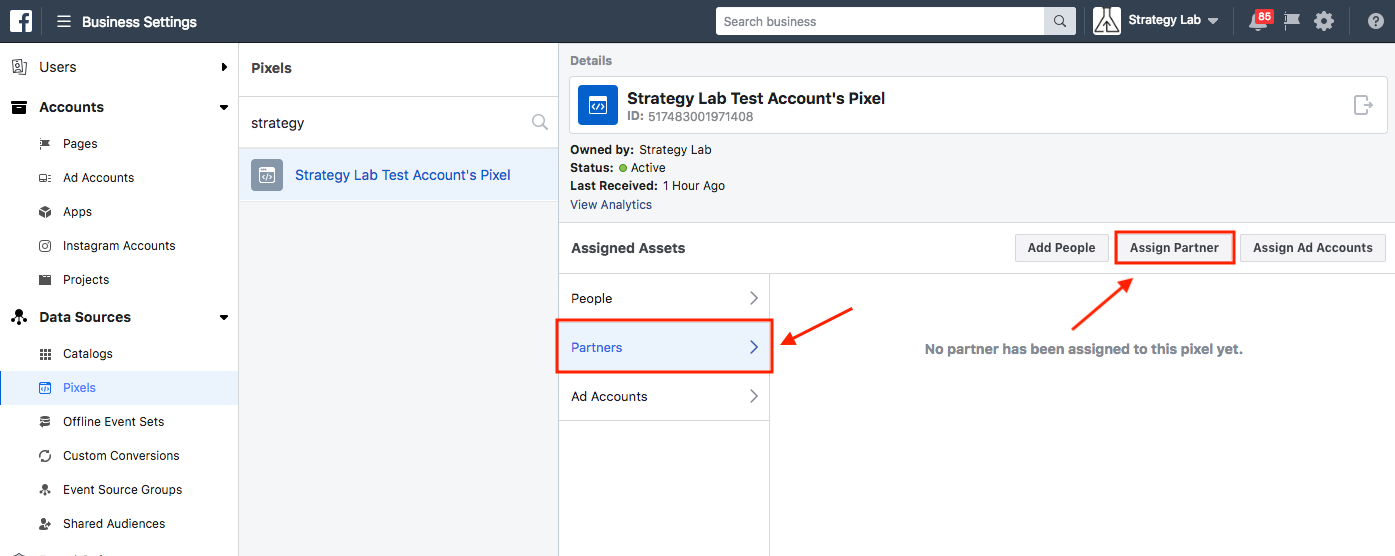Click the Event Source Groups icon

[x=45, y=490]
